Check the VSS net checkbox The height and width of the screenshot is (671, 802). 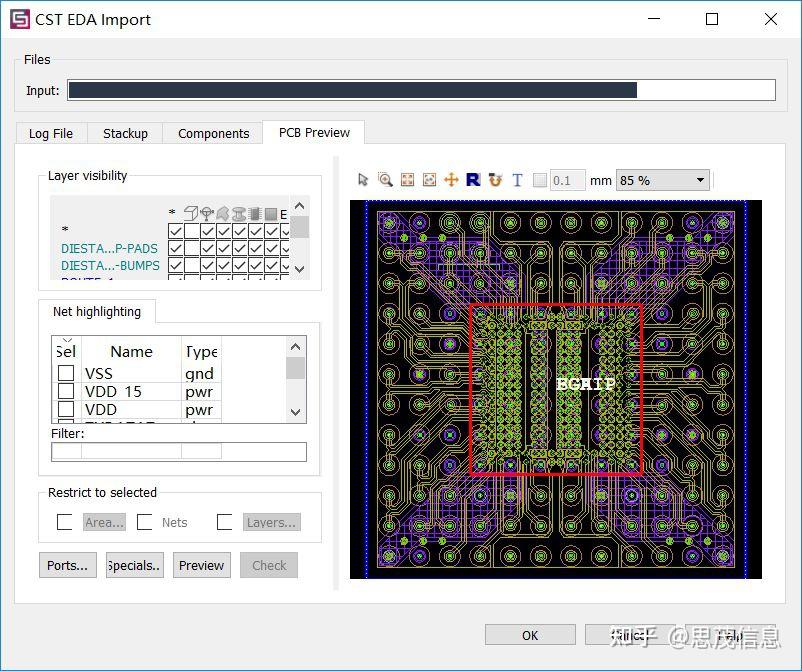click(66, 373)
